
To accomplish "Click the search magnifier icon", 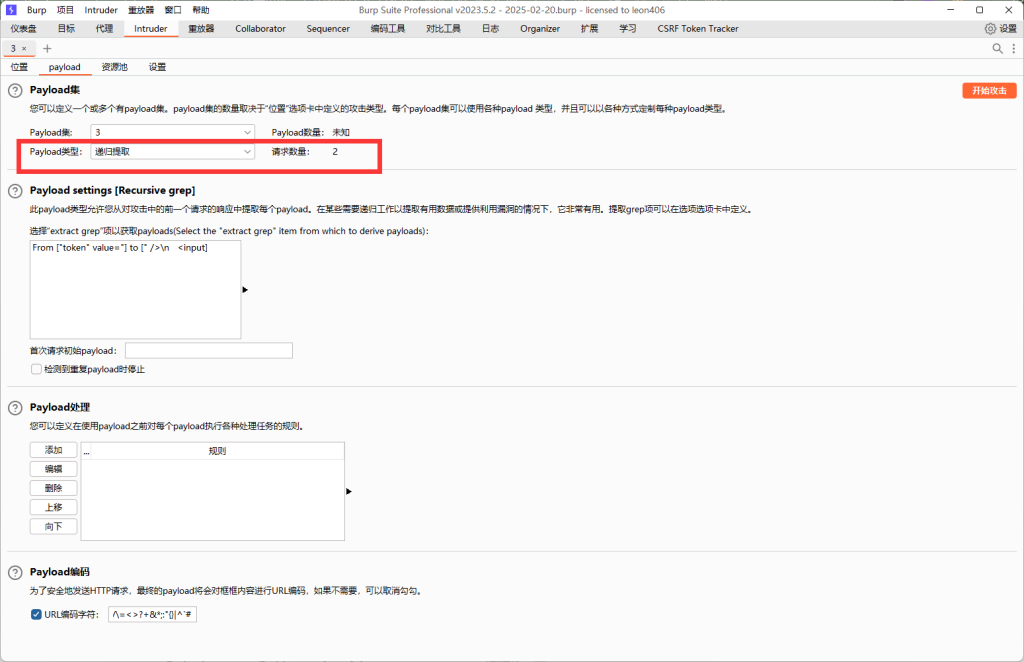I will 997,48.
